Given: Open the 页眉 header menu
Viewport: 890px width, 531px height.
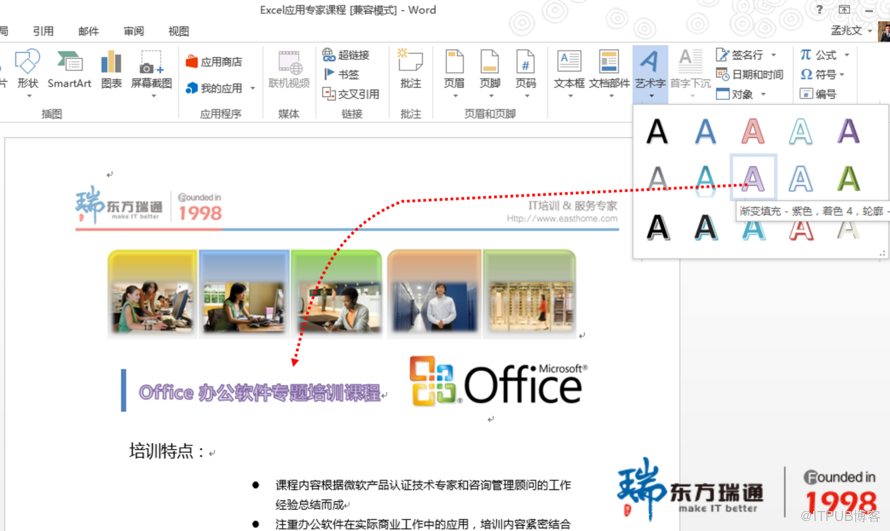Looking at the screenshot, I should (454, 71).
